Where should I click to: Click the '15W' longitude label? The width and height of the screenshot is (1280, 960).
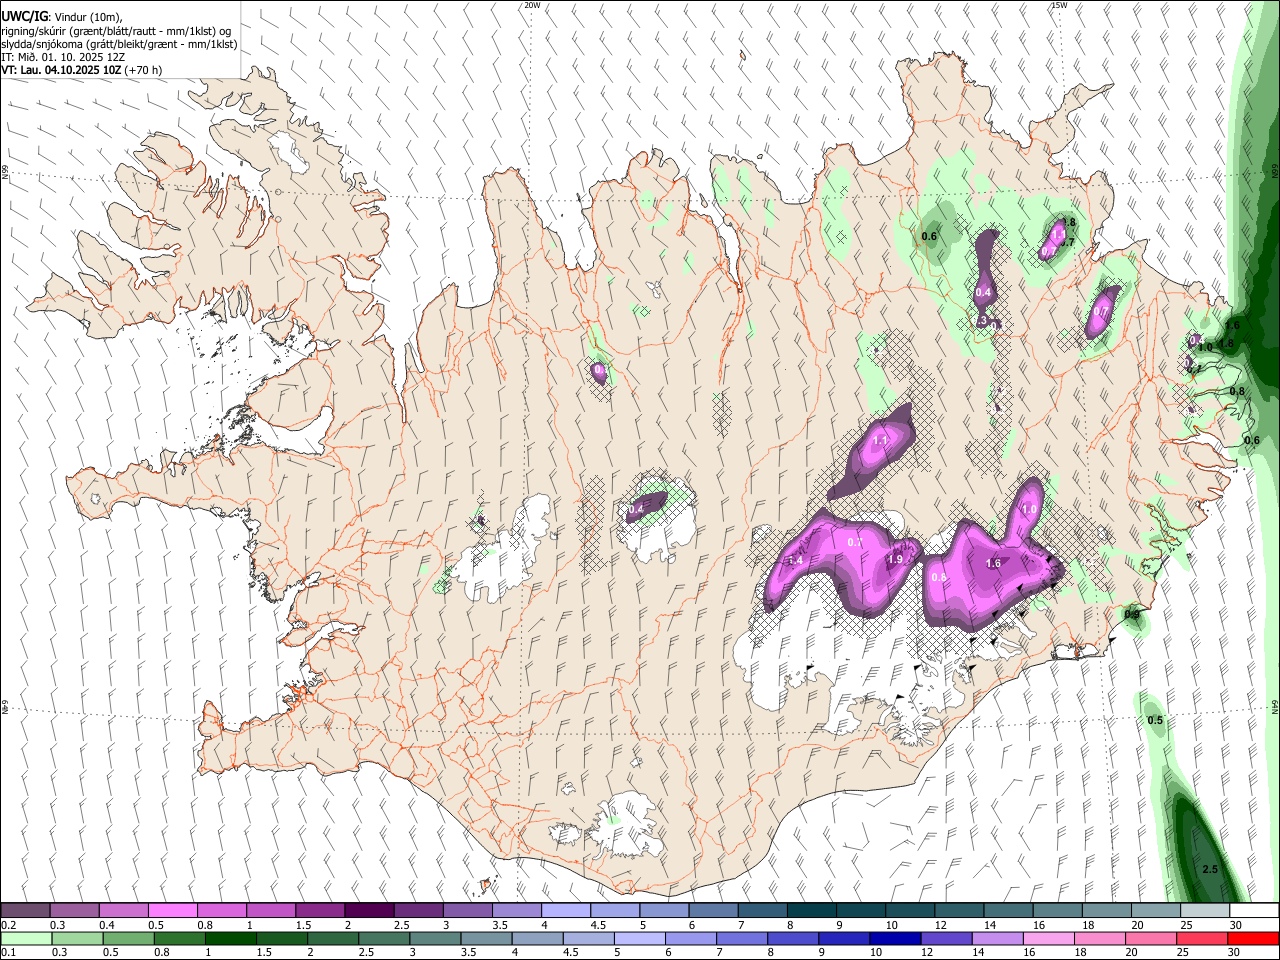[1058, 5]
